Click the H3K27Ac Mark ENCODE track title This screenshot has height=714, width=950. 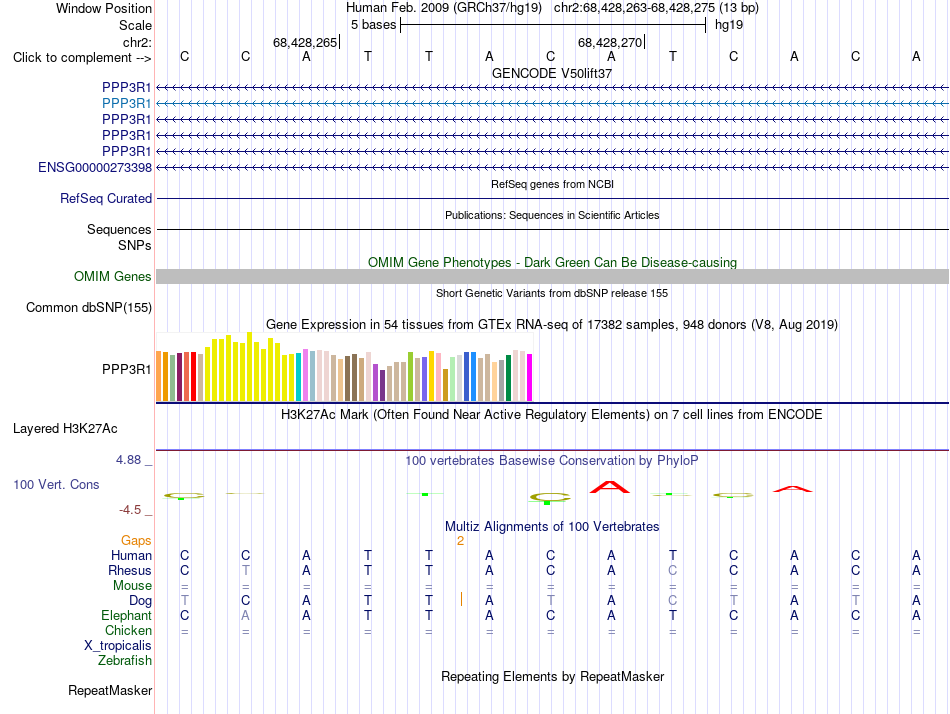552,415
